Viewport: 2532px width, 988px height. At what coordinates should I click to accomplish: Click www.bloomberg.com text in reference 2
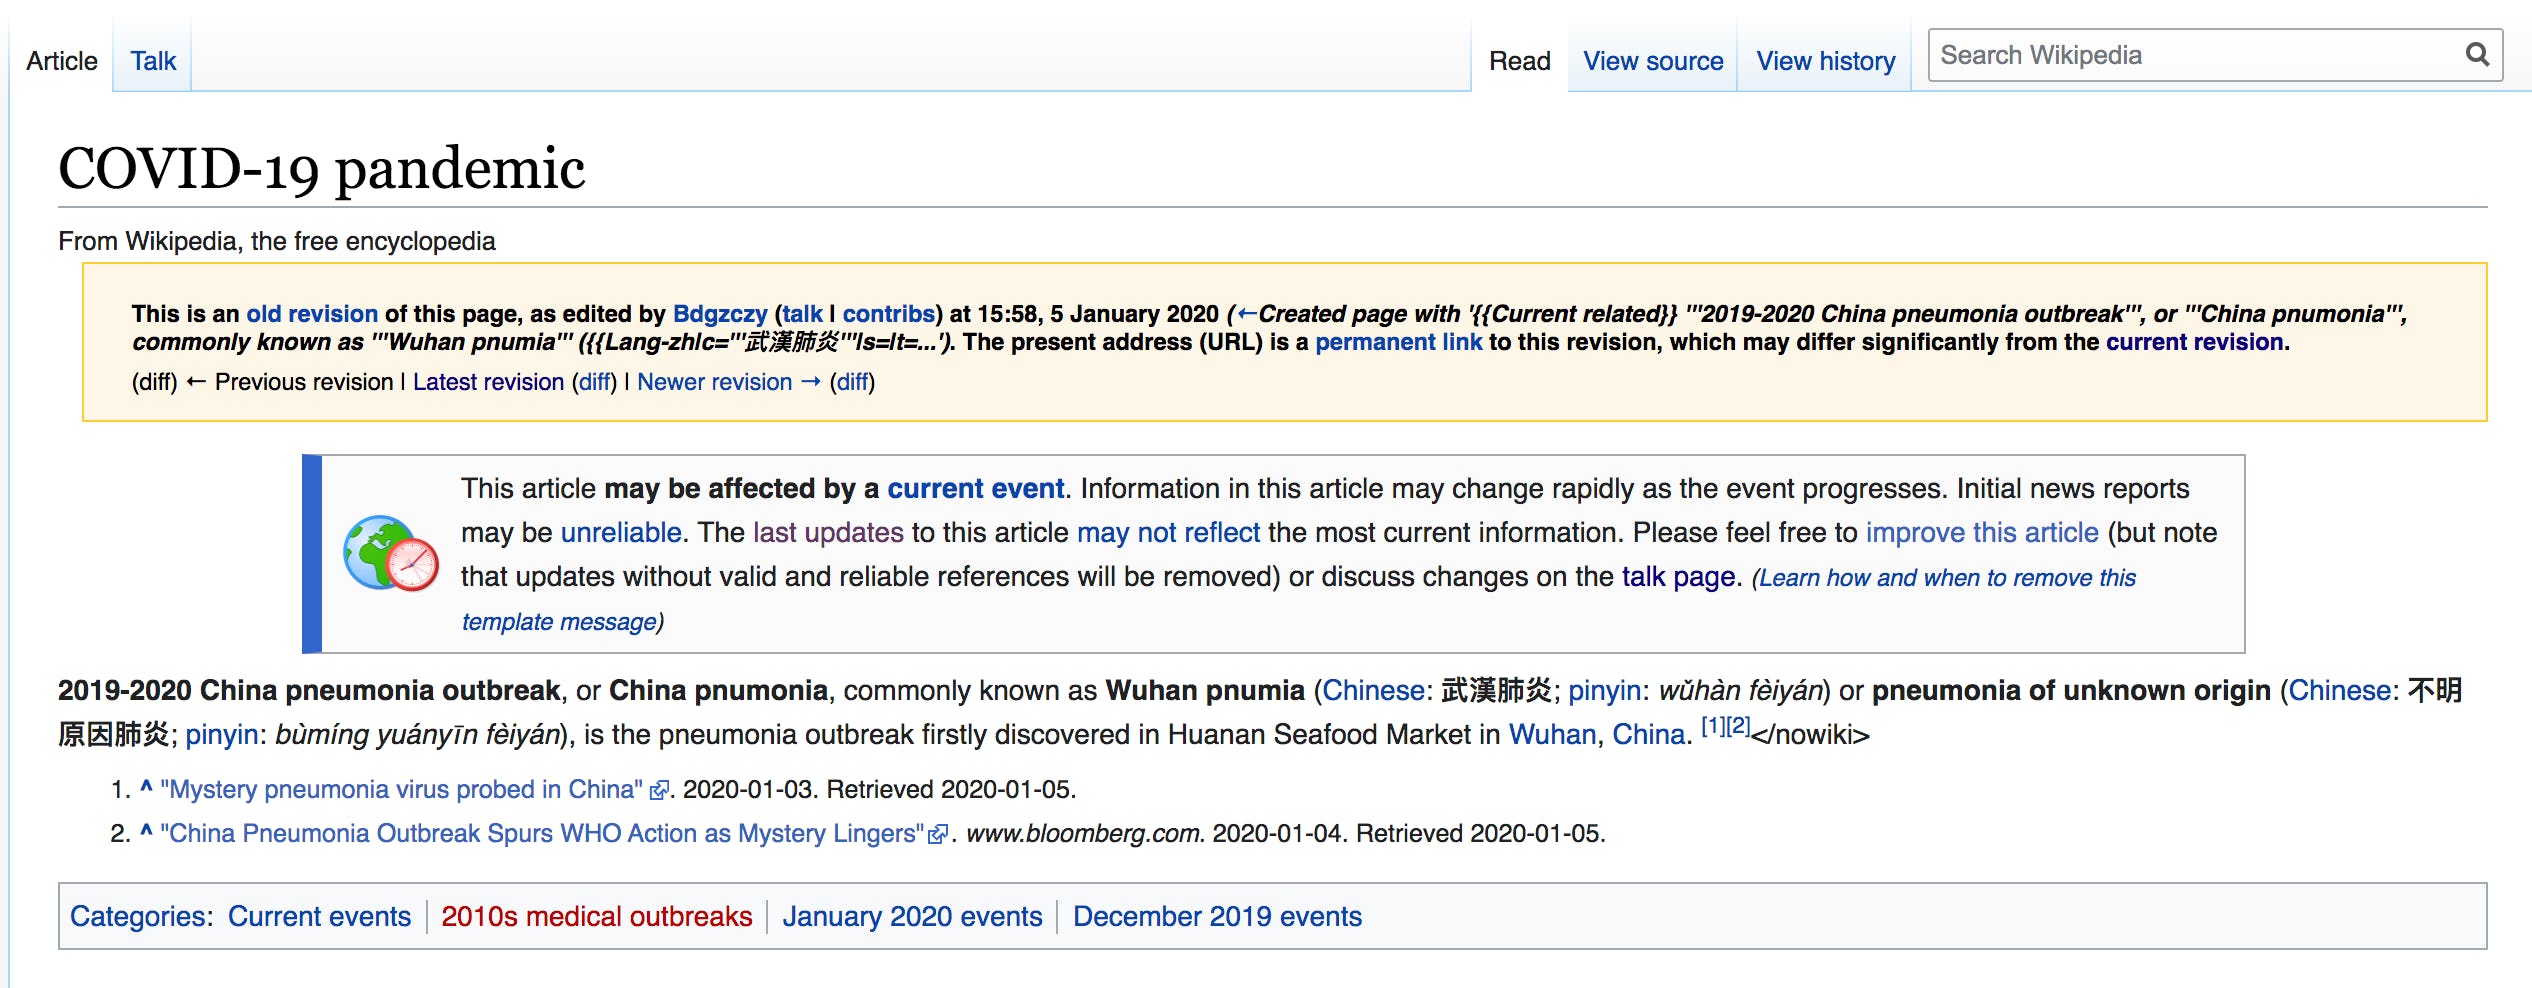tap(1084, 833)
